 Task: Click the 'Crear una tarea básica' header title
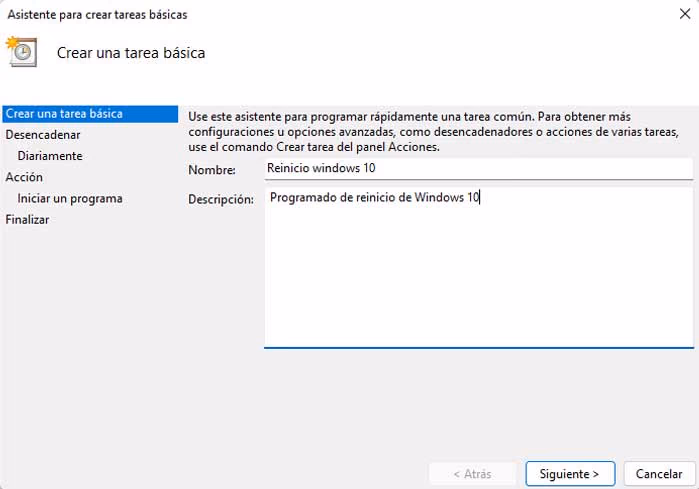131,53
